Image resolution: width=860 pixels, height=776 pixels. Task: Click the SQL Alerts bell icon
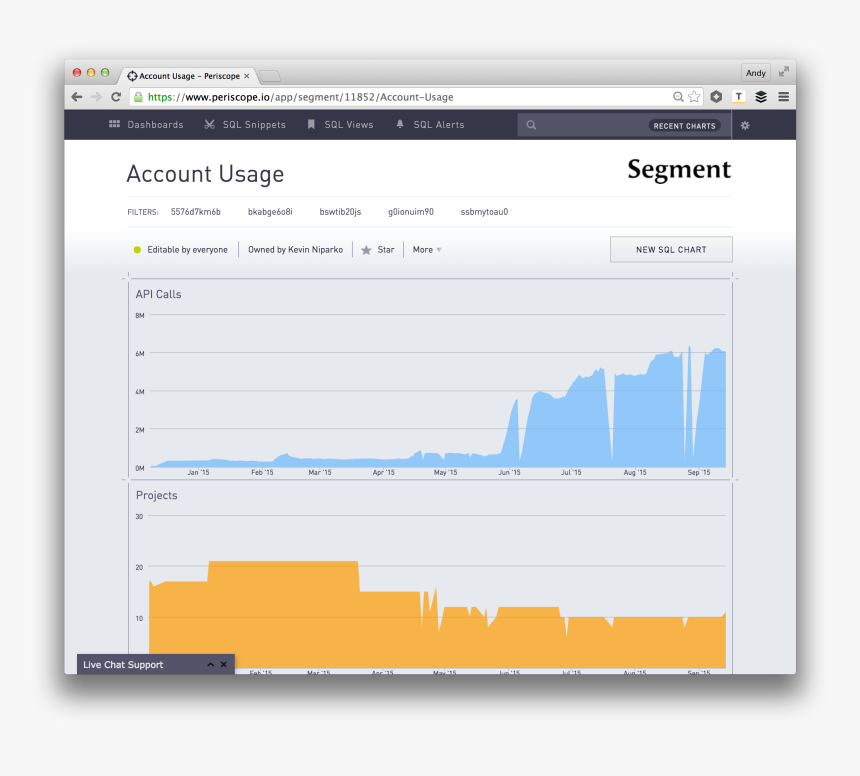400,124
